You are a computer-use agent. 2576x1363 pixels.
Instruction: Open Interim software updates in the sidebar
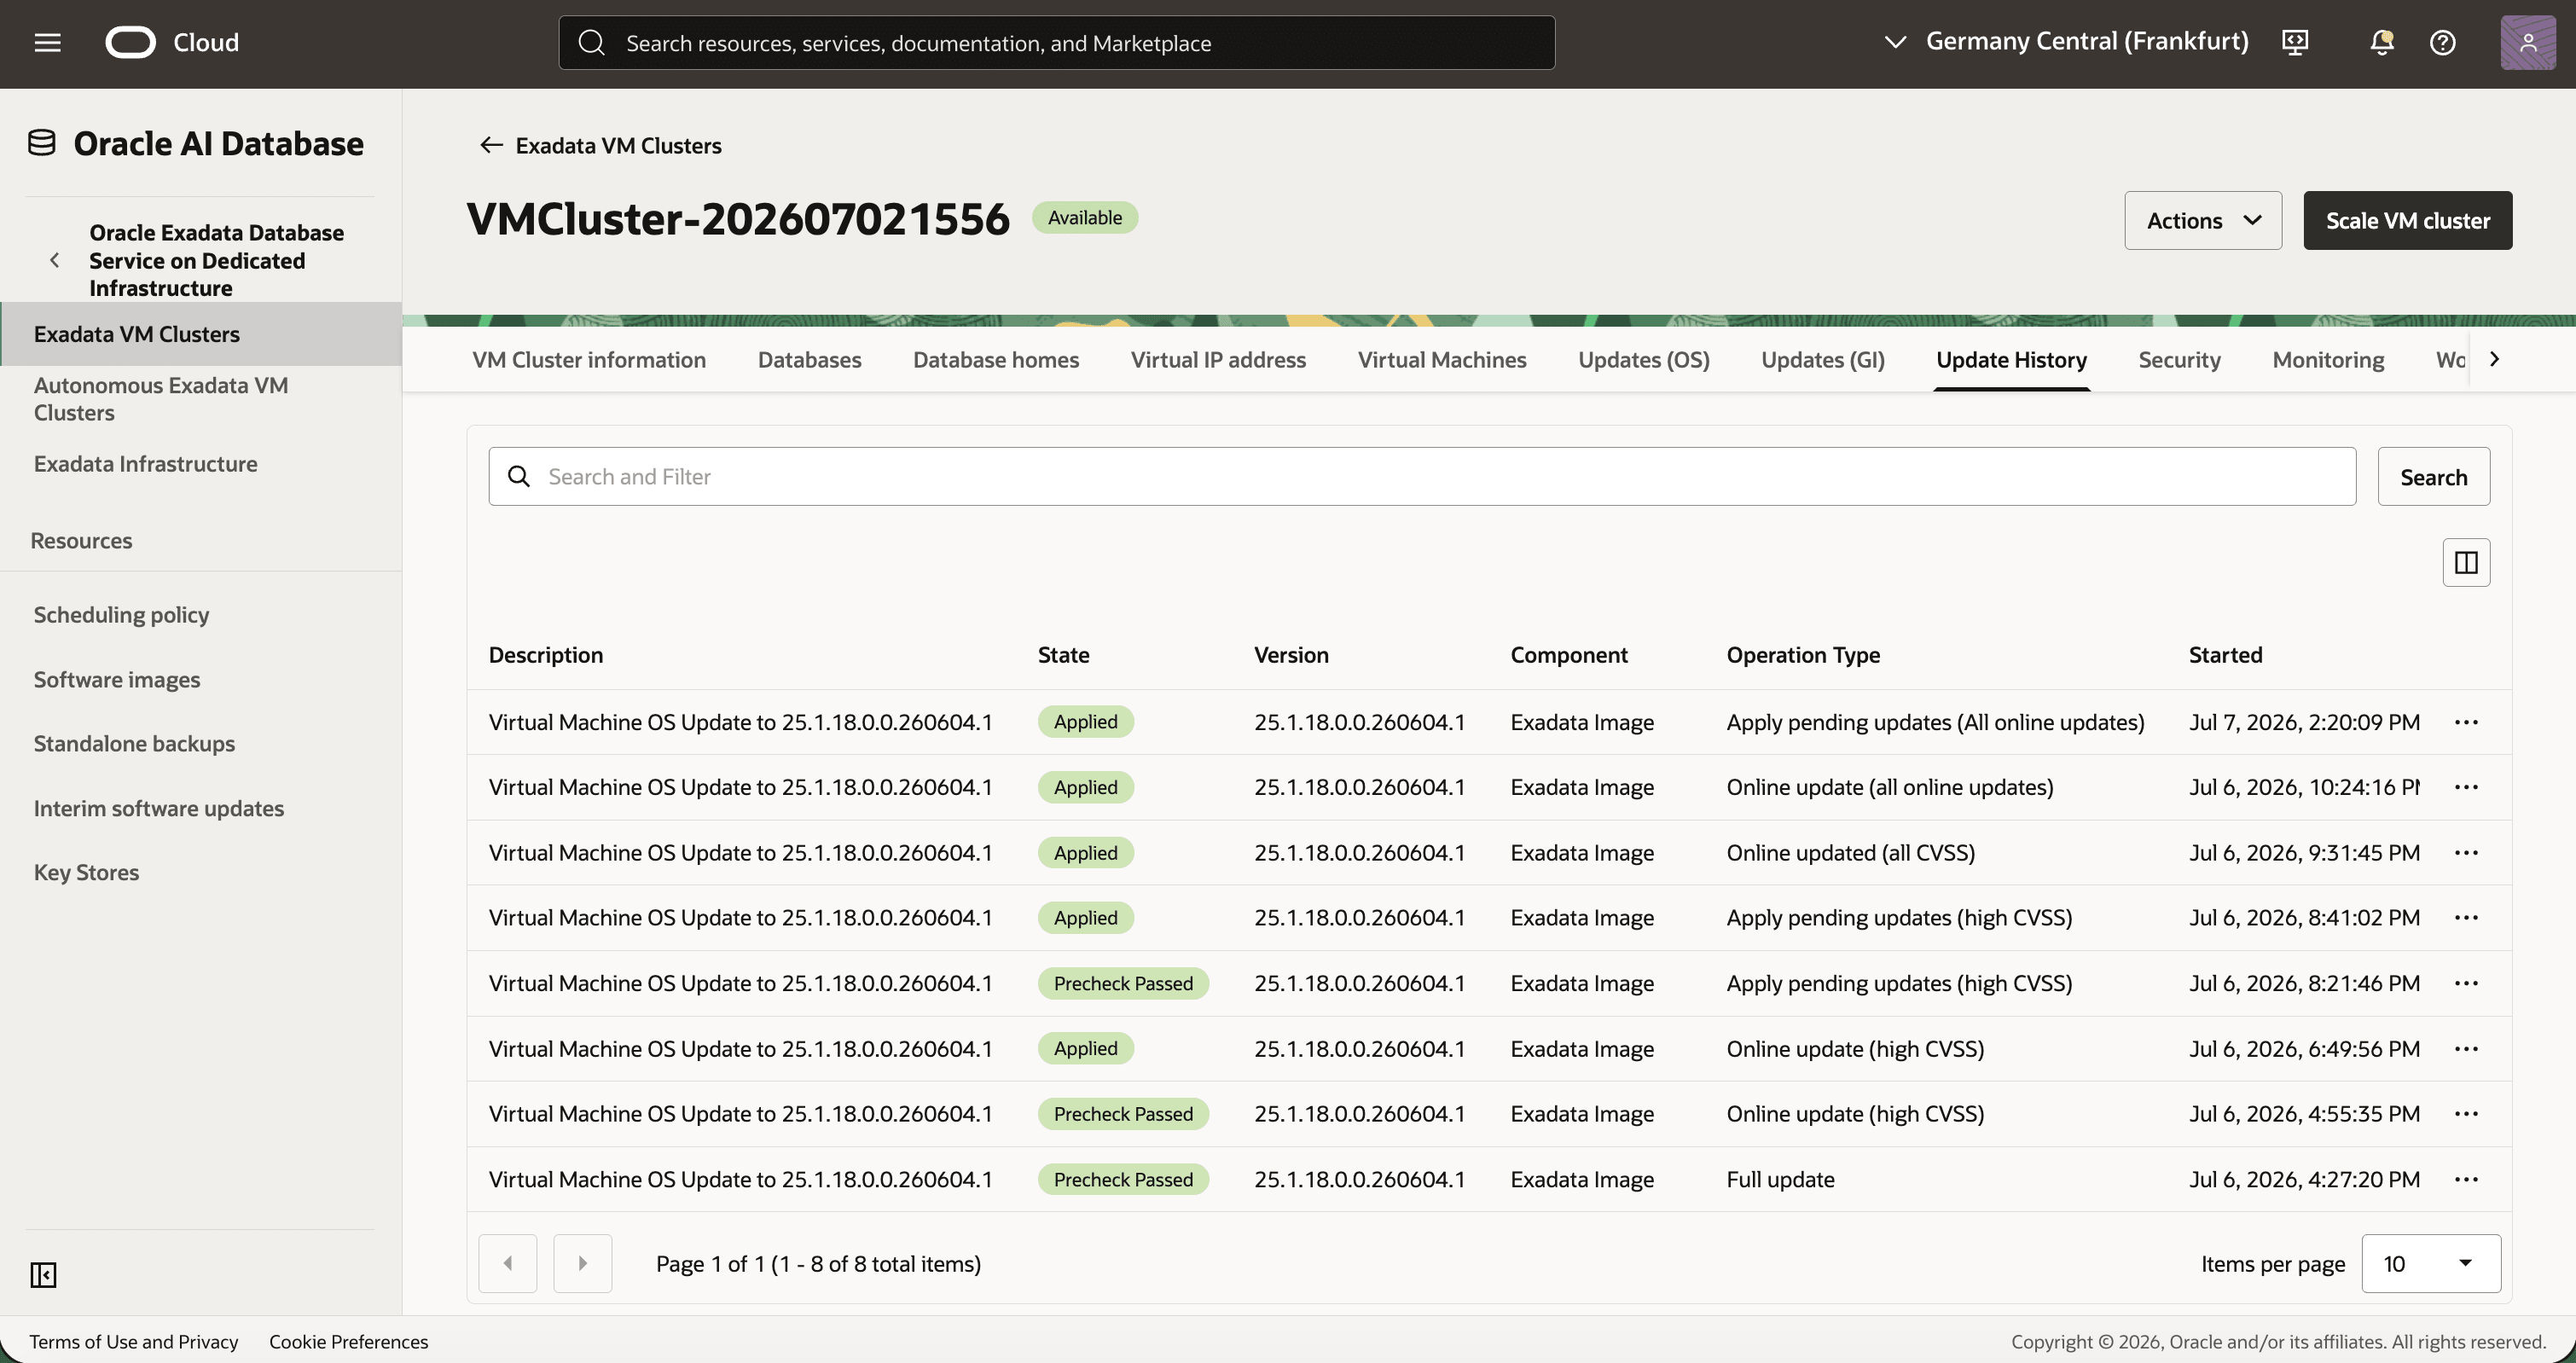158,809
